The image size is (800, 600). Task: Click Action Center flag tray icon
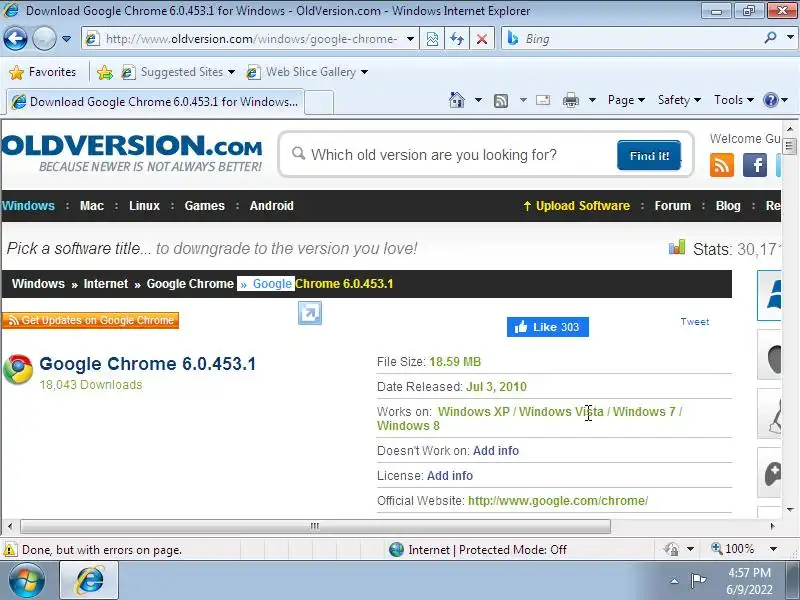698,581
